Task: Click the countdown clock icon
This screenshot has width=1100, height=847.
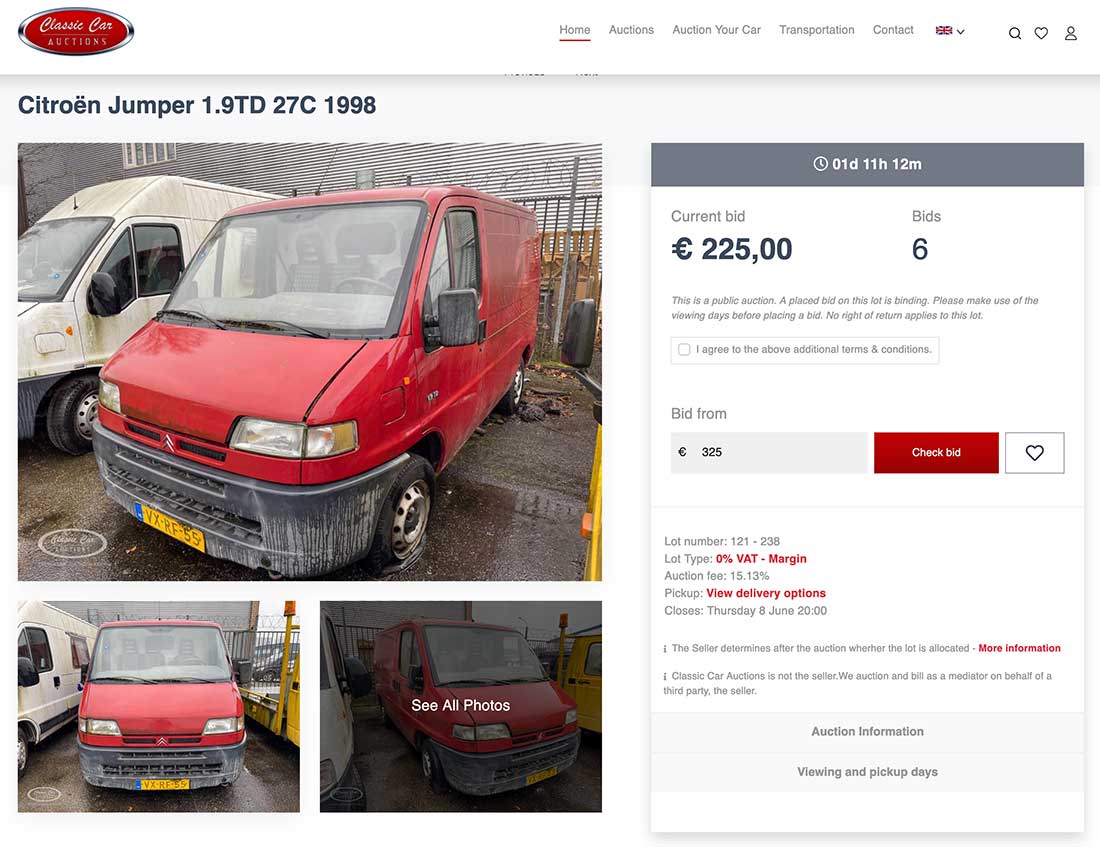Action: pos(820,164)
